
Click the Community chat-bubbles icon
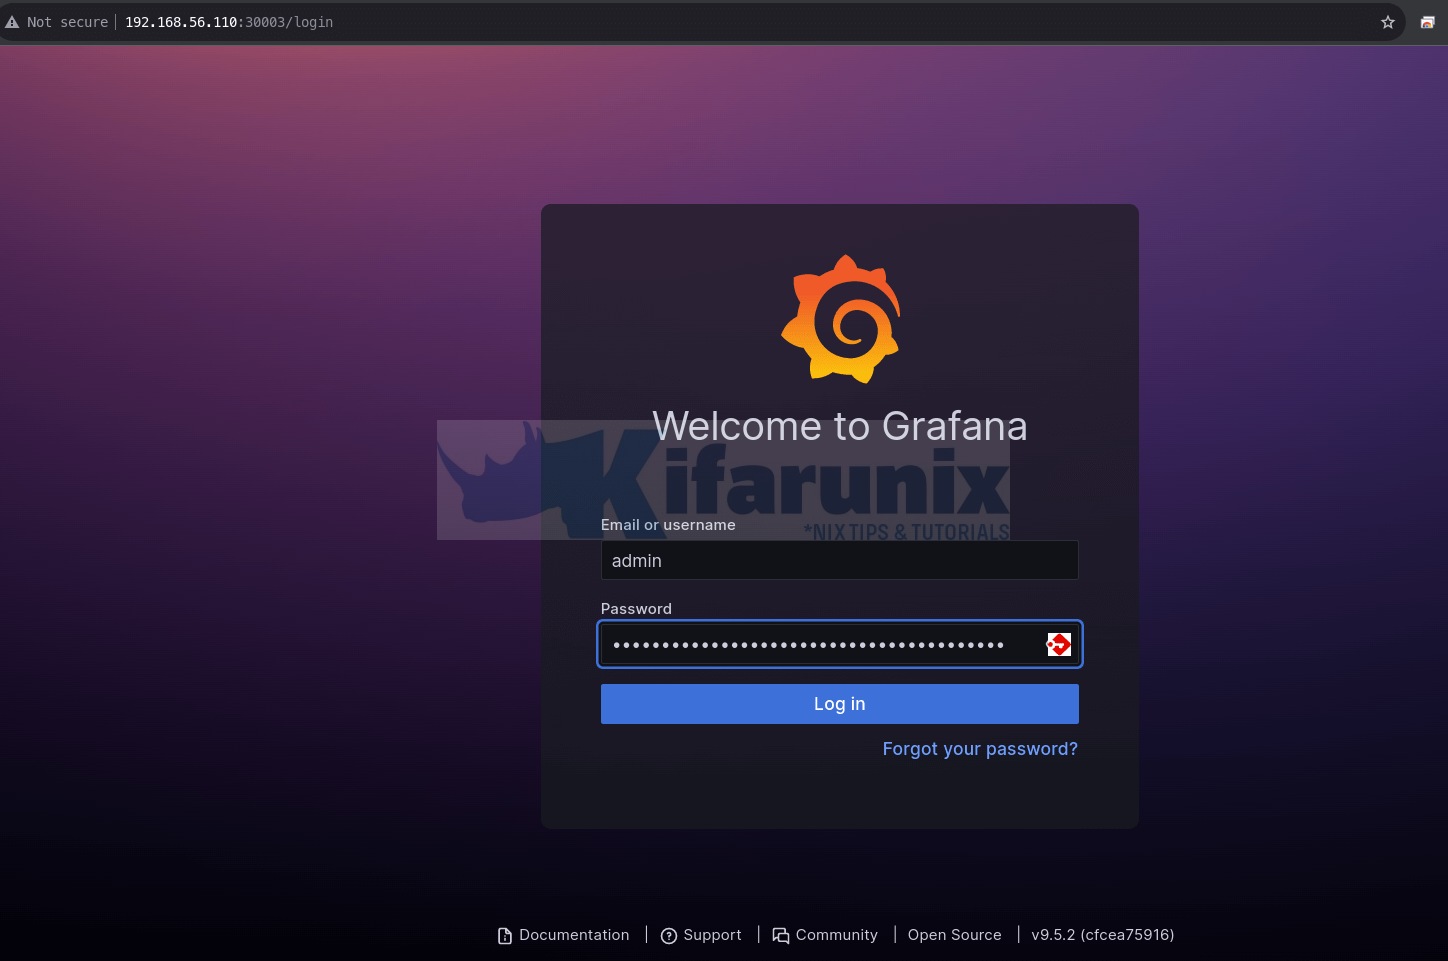click(x=781, y=935)
